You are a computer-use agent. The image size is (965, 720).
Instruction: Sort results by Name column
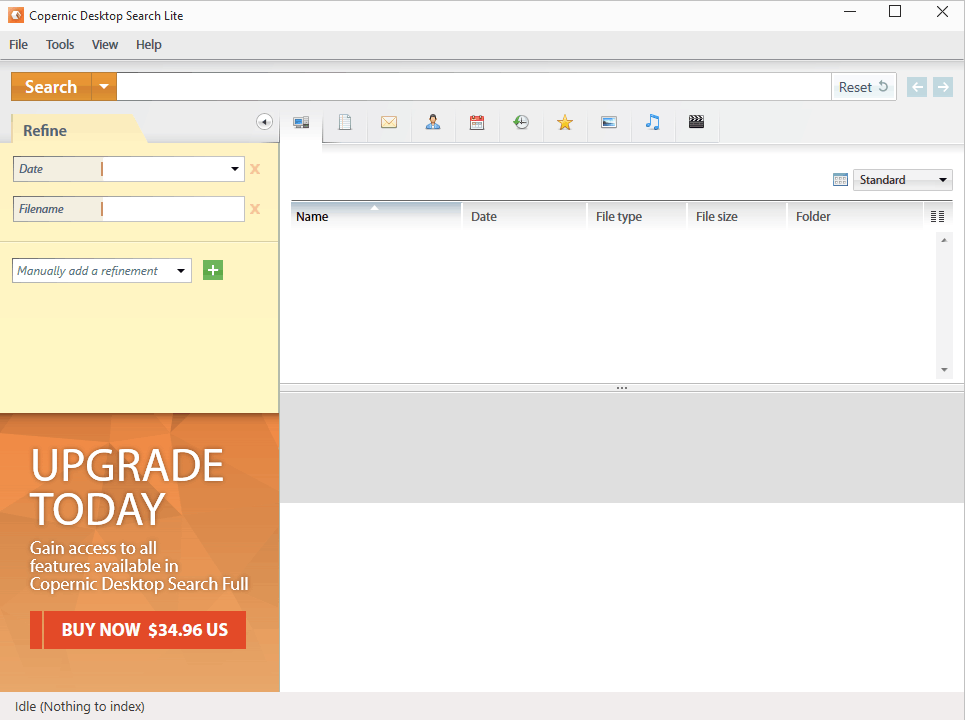(376, 217)
